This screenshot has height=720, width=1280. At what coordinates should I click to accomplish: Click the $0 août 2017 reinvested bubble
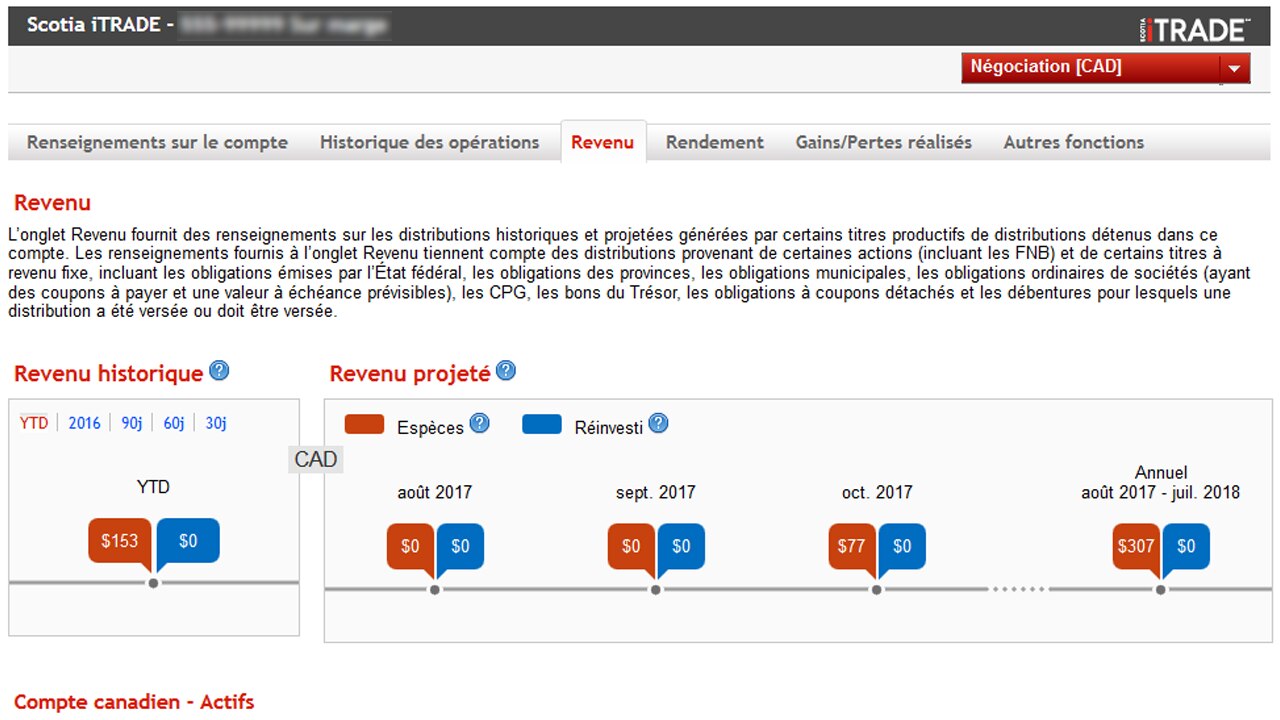(x=460, y=546)
